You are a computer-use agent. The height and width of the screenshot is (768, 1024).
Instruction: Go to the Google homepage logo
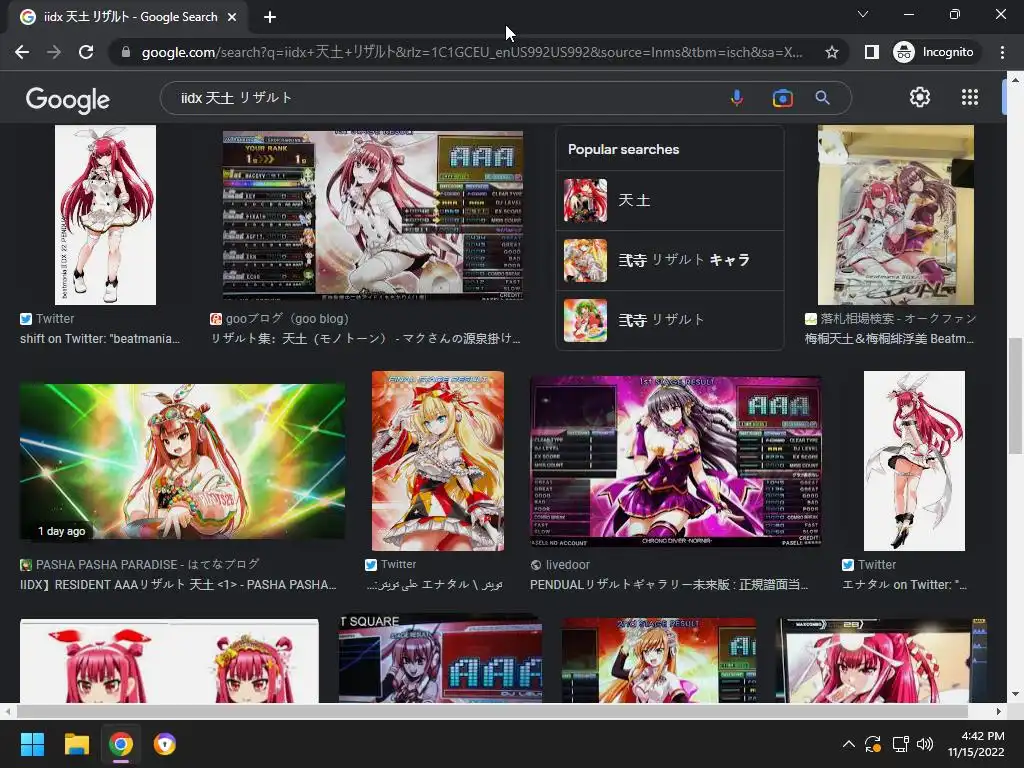68,99
